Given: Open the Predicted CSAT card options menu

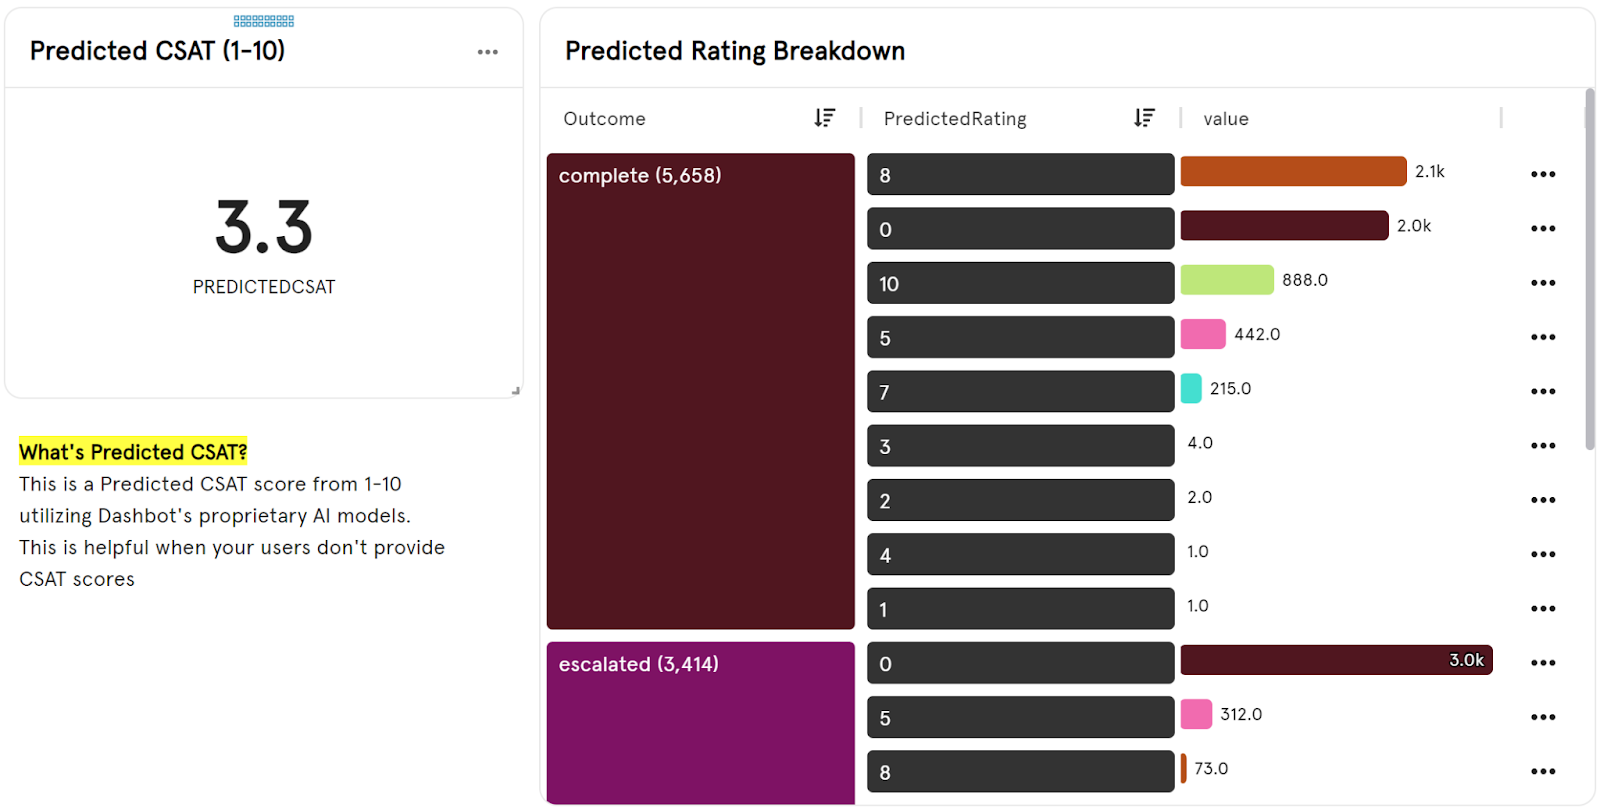Looking at the screenshot, I should click(x=487, y=52).
